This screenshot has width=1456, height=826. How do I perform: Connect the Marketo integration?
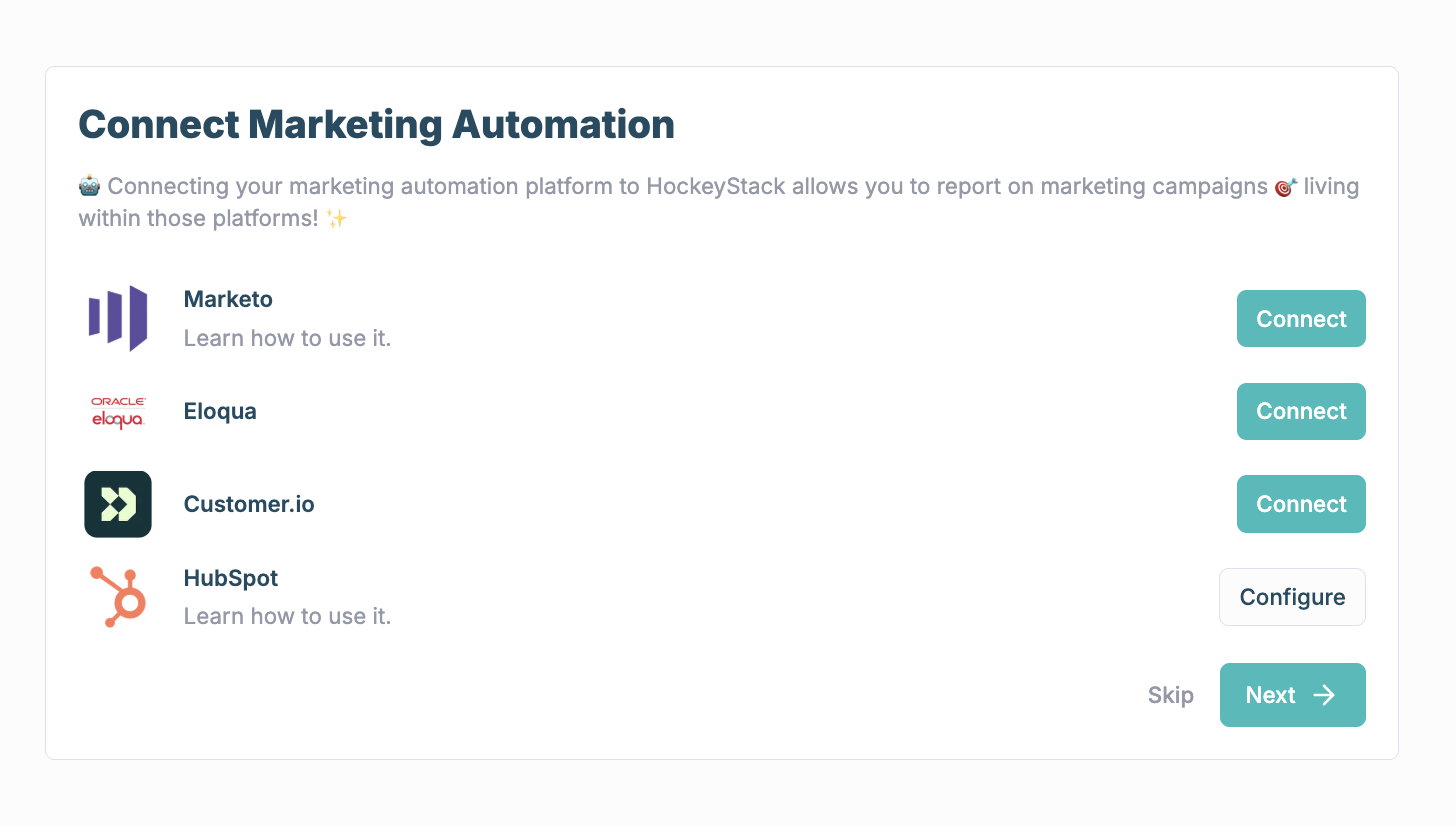coord(1301,319)
